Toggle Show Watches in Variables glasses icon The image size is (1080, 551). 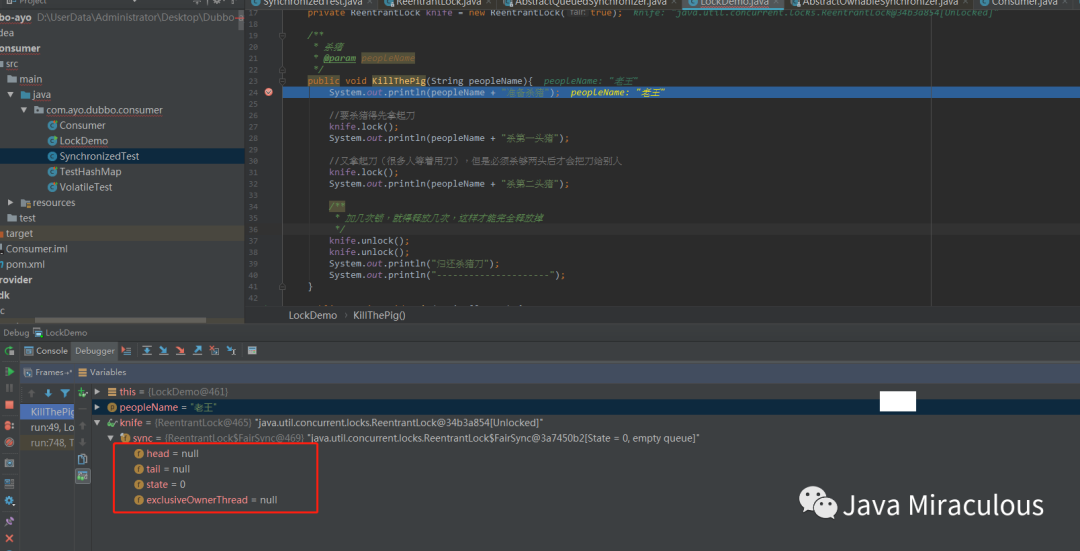pyautogui.click(x=83, y=476)
